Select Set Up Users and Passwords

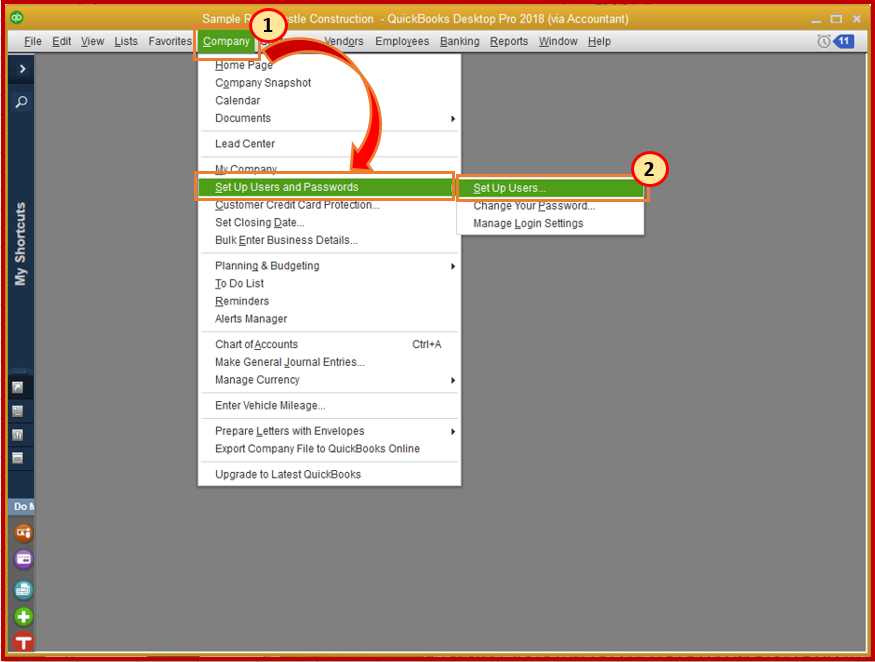point(326,187)
